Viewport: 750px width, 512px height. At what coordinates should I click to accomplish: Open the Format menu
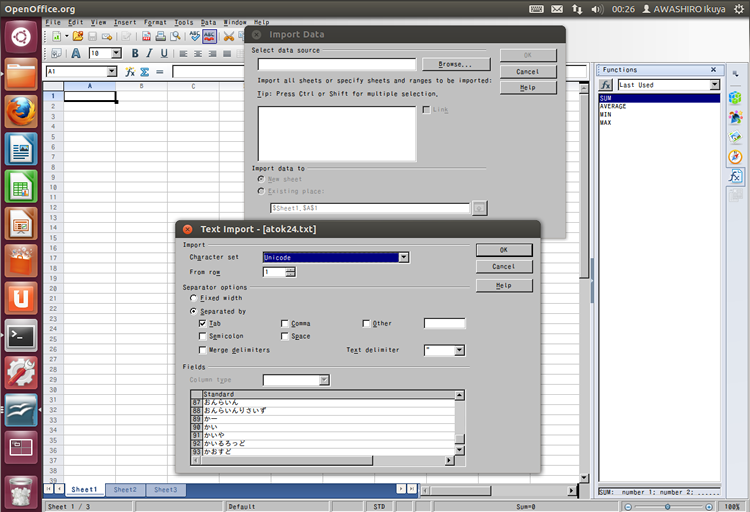pyautogui.click(x=155, y=22)
